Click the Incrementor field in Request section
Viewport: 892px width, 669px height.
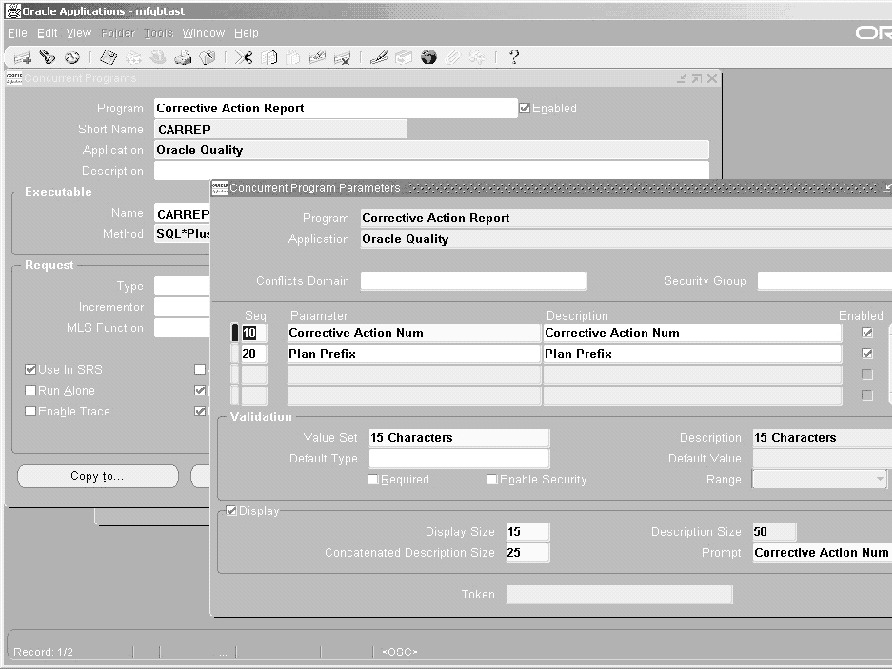tap(181, 307)
